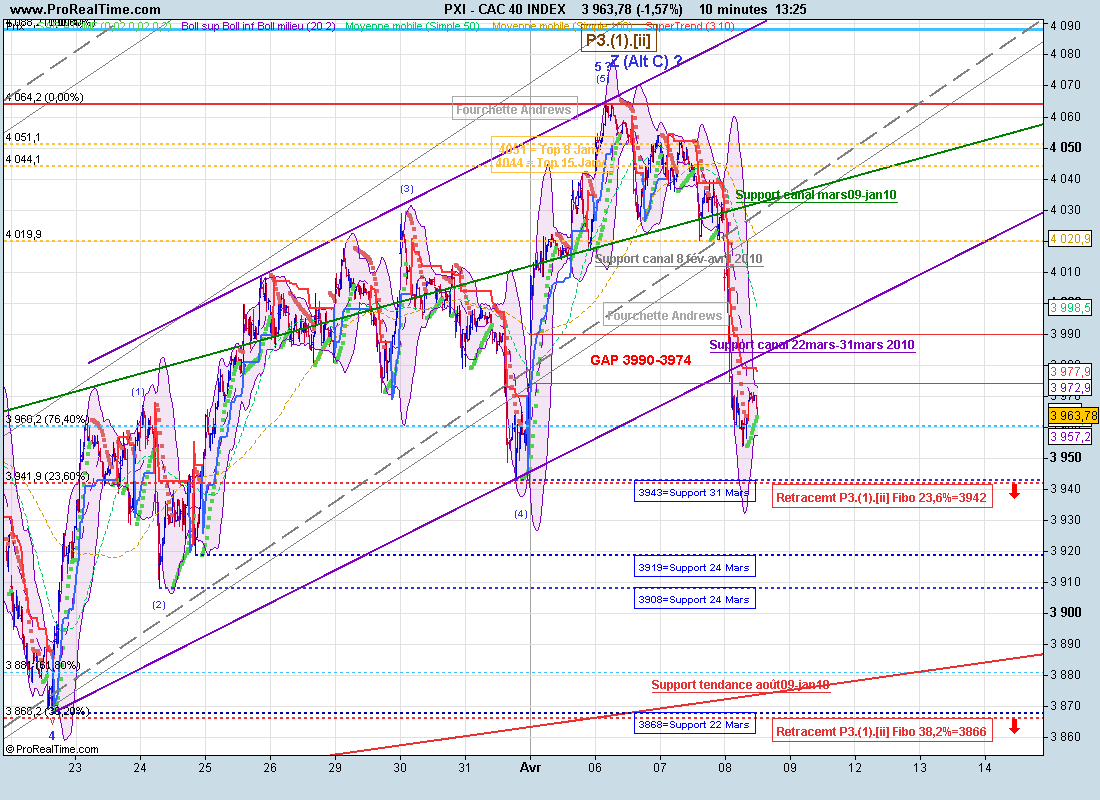Select the '3908=Support 24 Mars' box
Viewport: 1100px width, 800px height.
point(694,599)
